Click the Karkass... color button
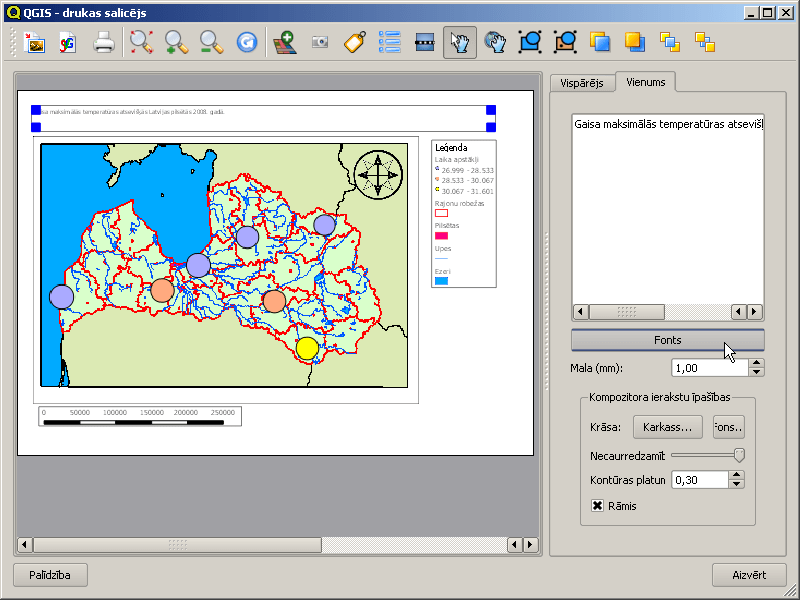This screenshot has width=800, height=600. (667, 427)
